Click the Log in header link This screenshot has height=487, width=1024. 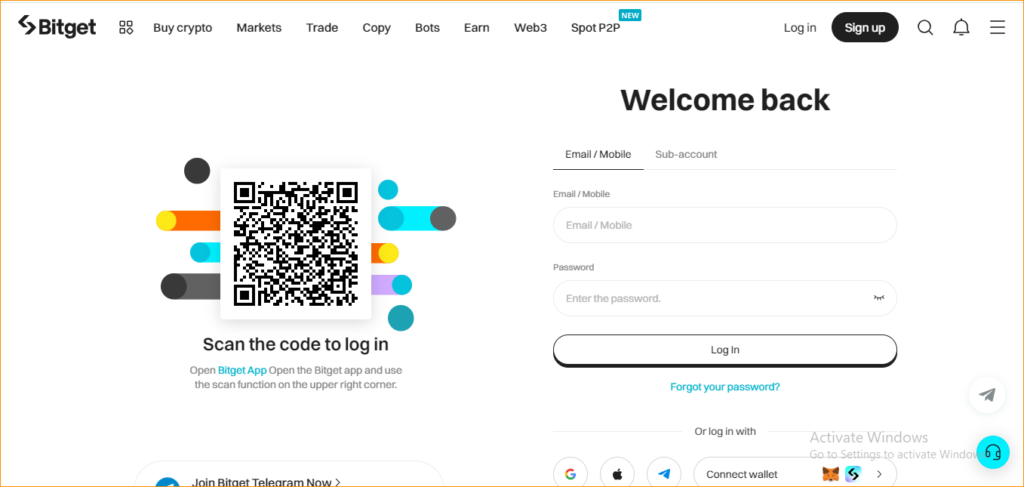(800, 27)
